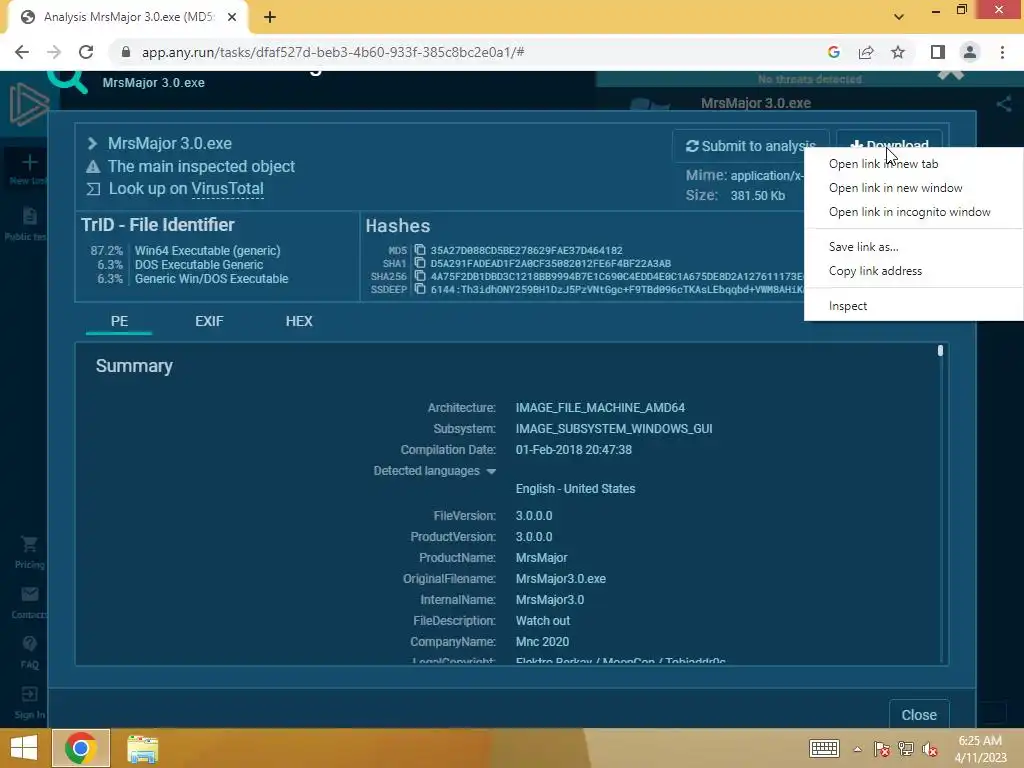Click the New task plus icon in sidebar

point(29,163)
